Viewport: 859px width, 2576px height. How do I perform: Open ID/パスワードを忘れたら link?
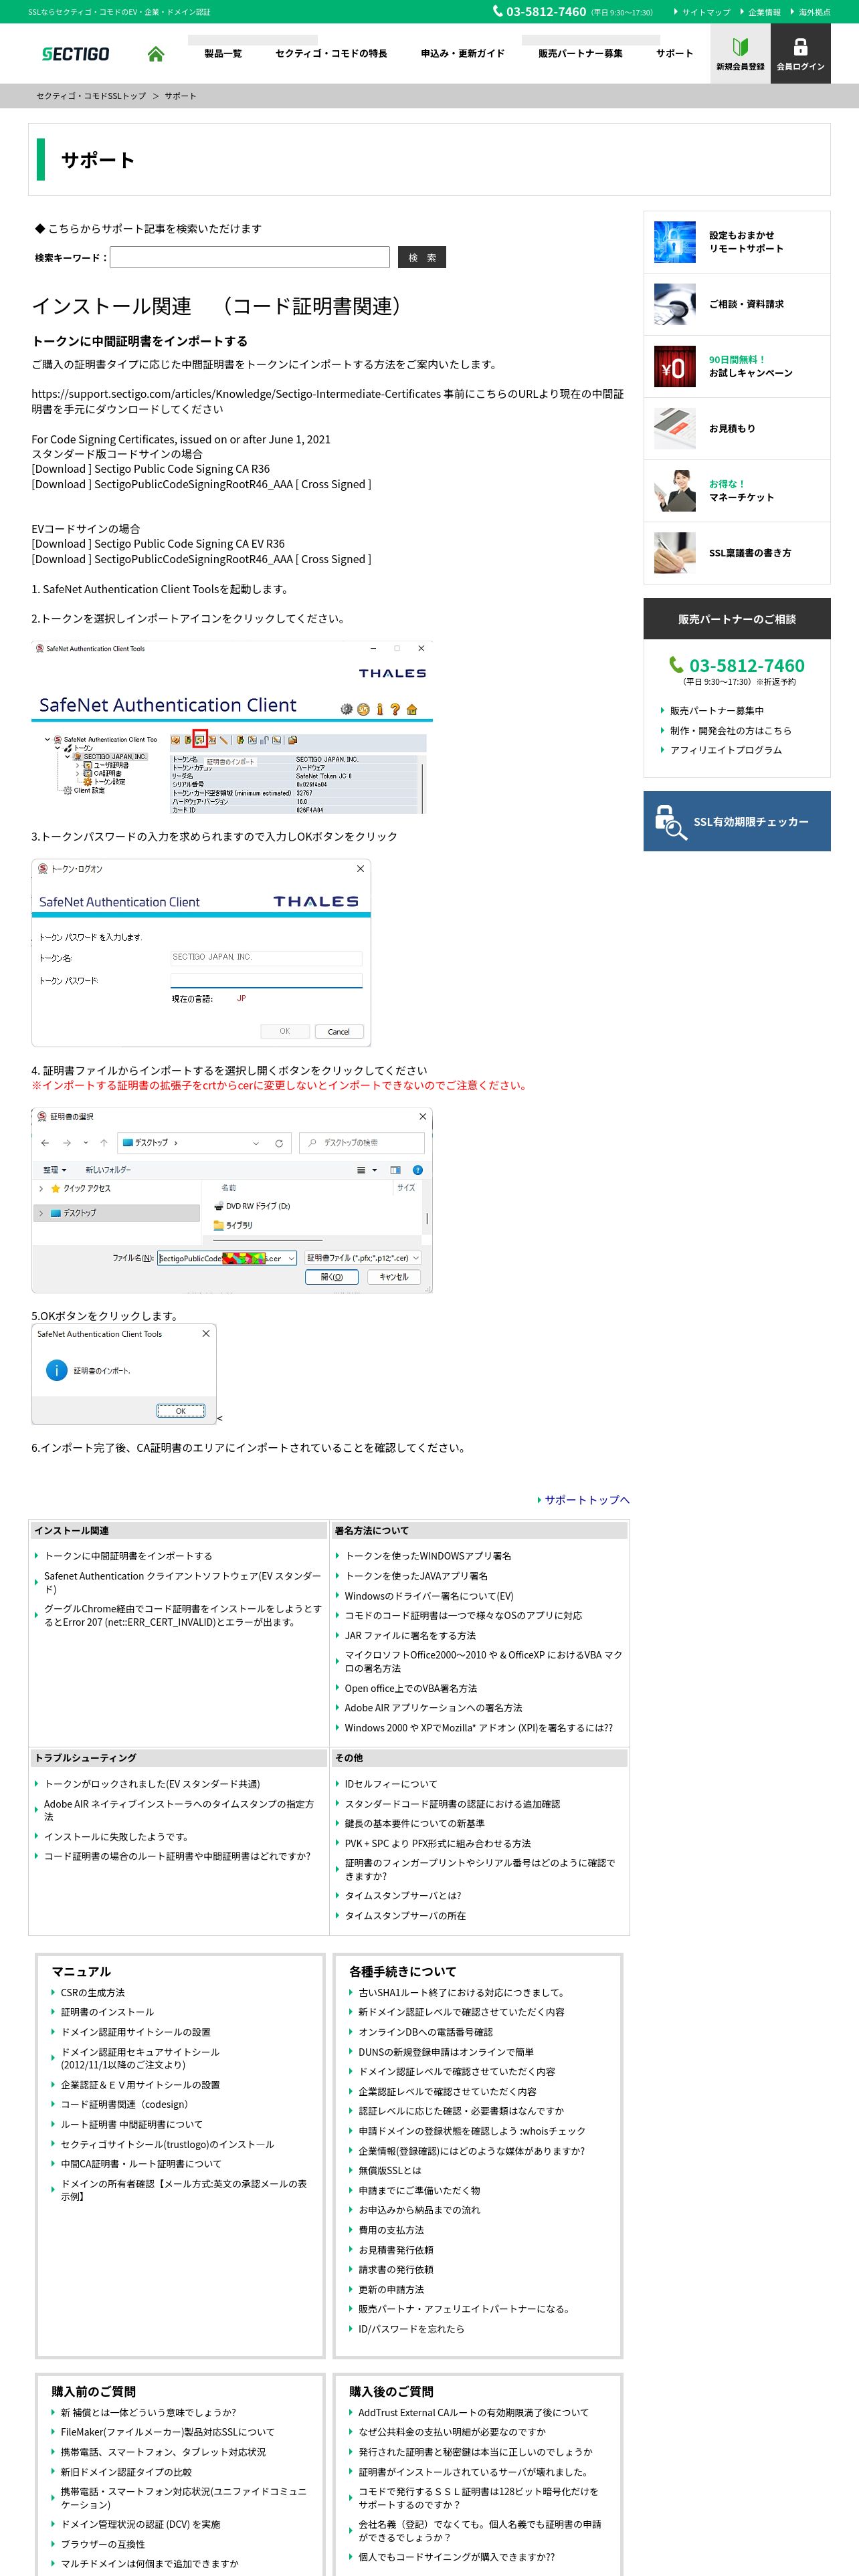(411, 2329)
